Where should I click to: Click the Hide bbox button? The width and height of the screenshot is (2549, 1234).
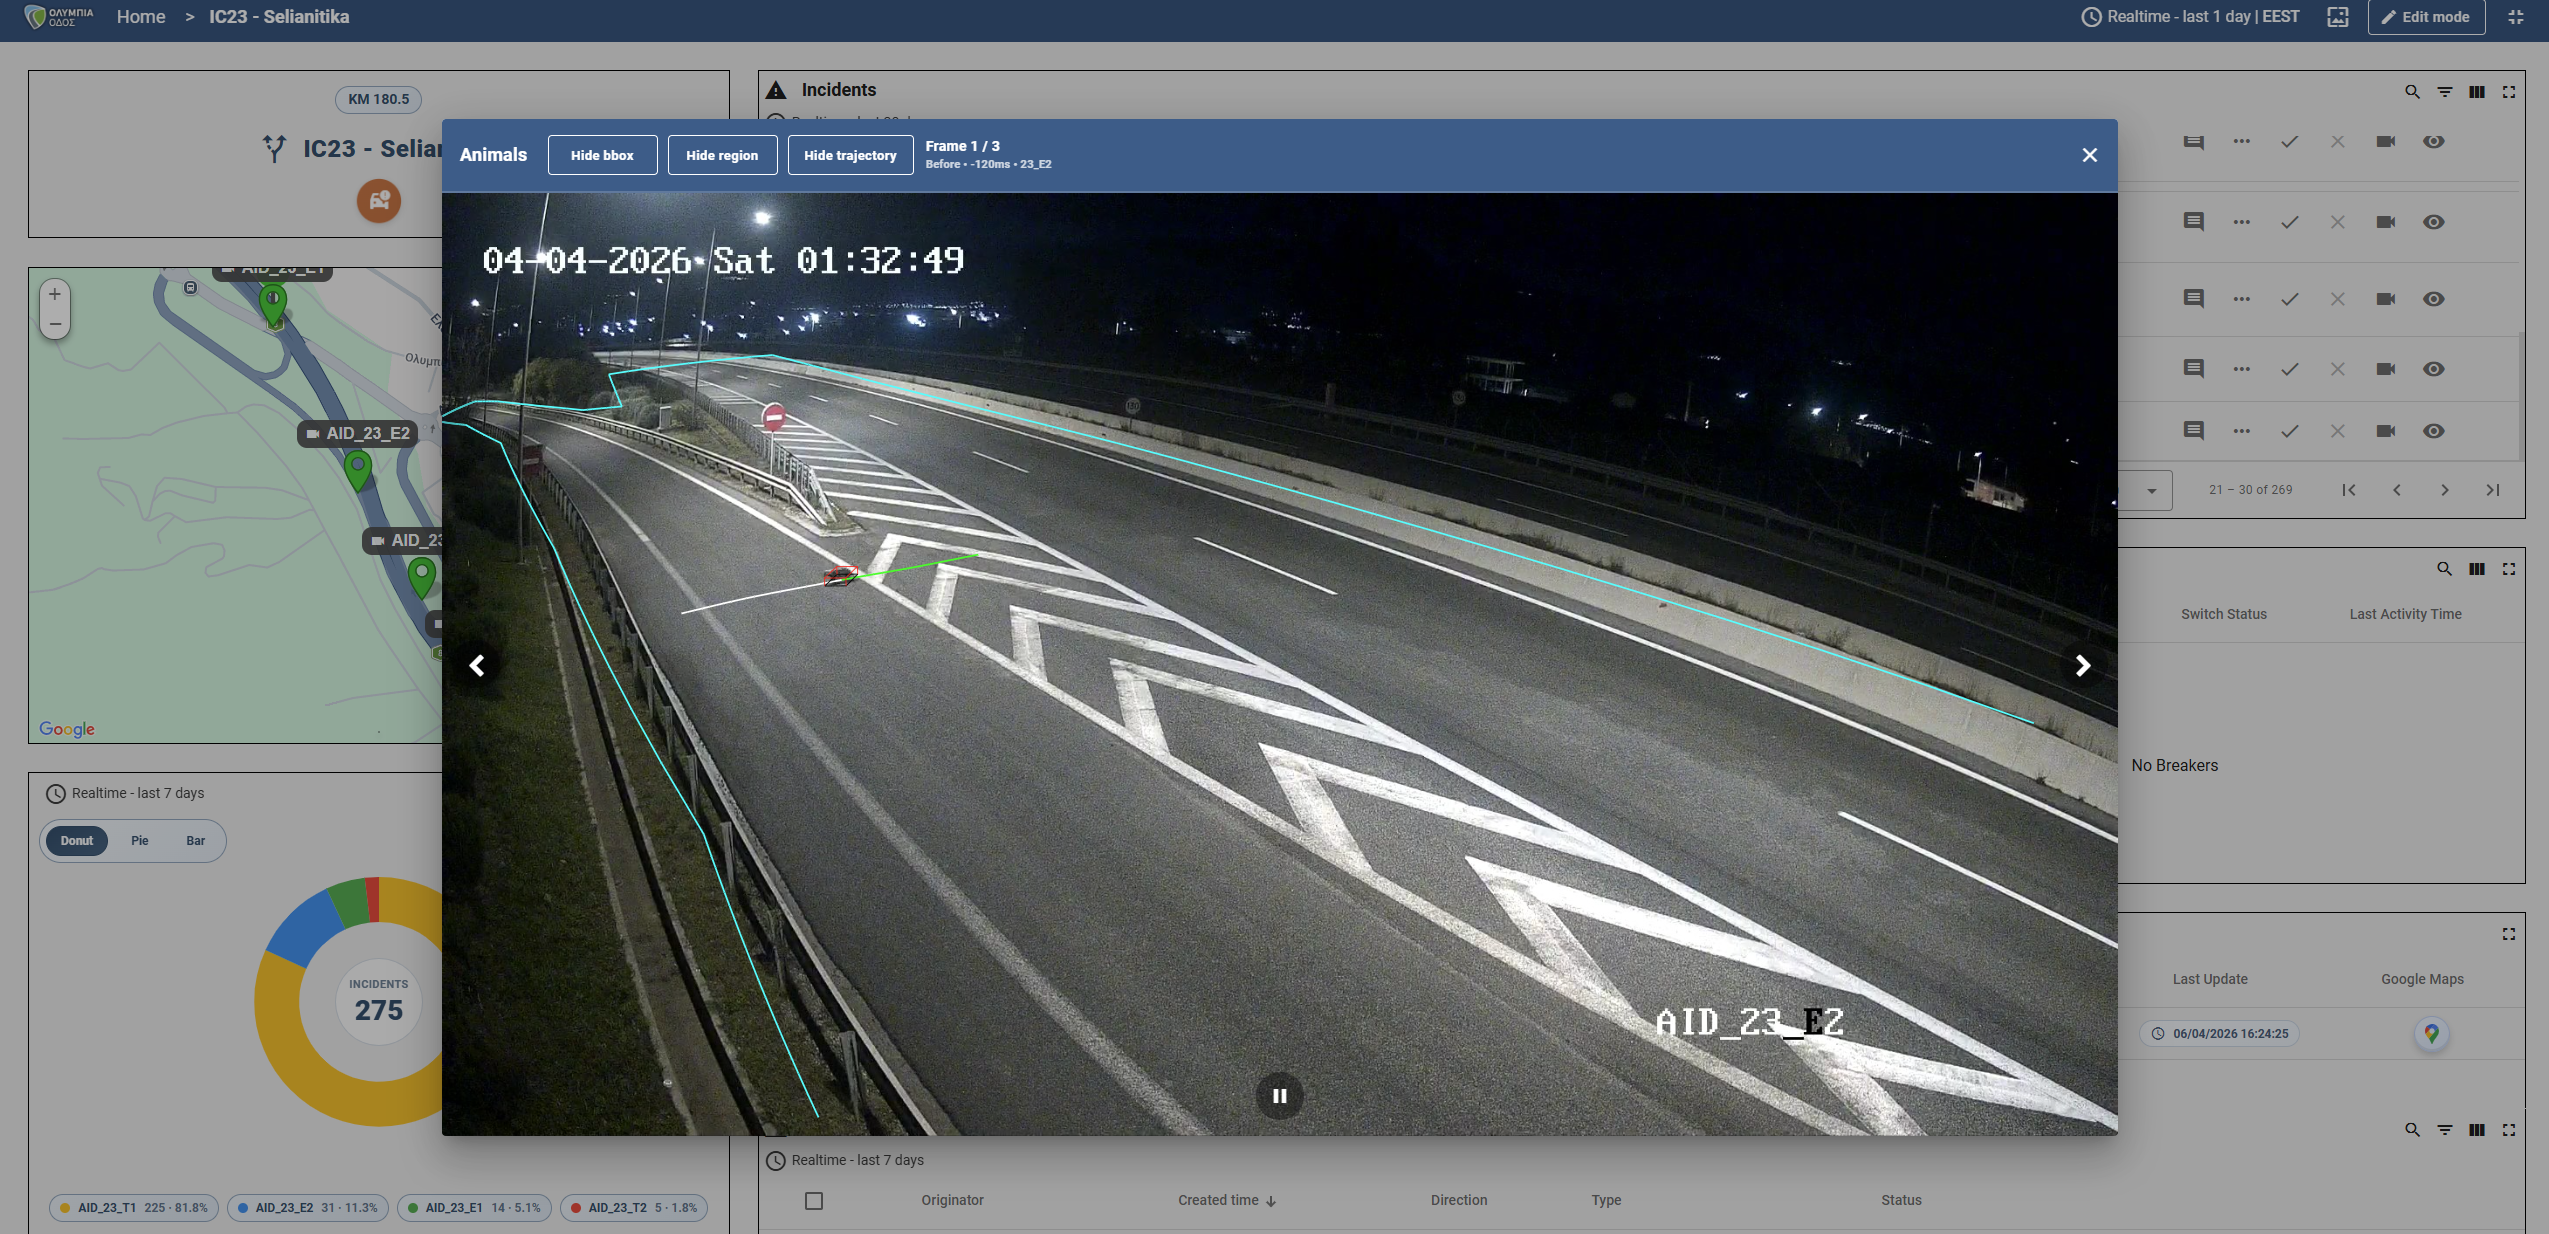click(x=602, y=155)
